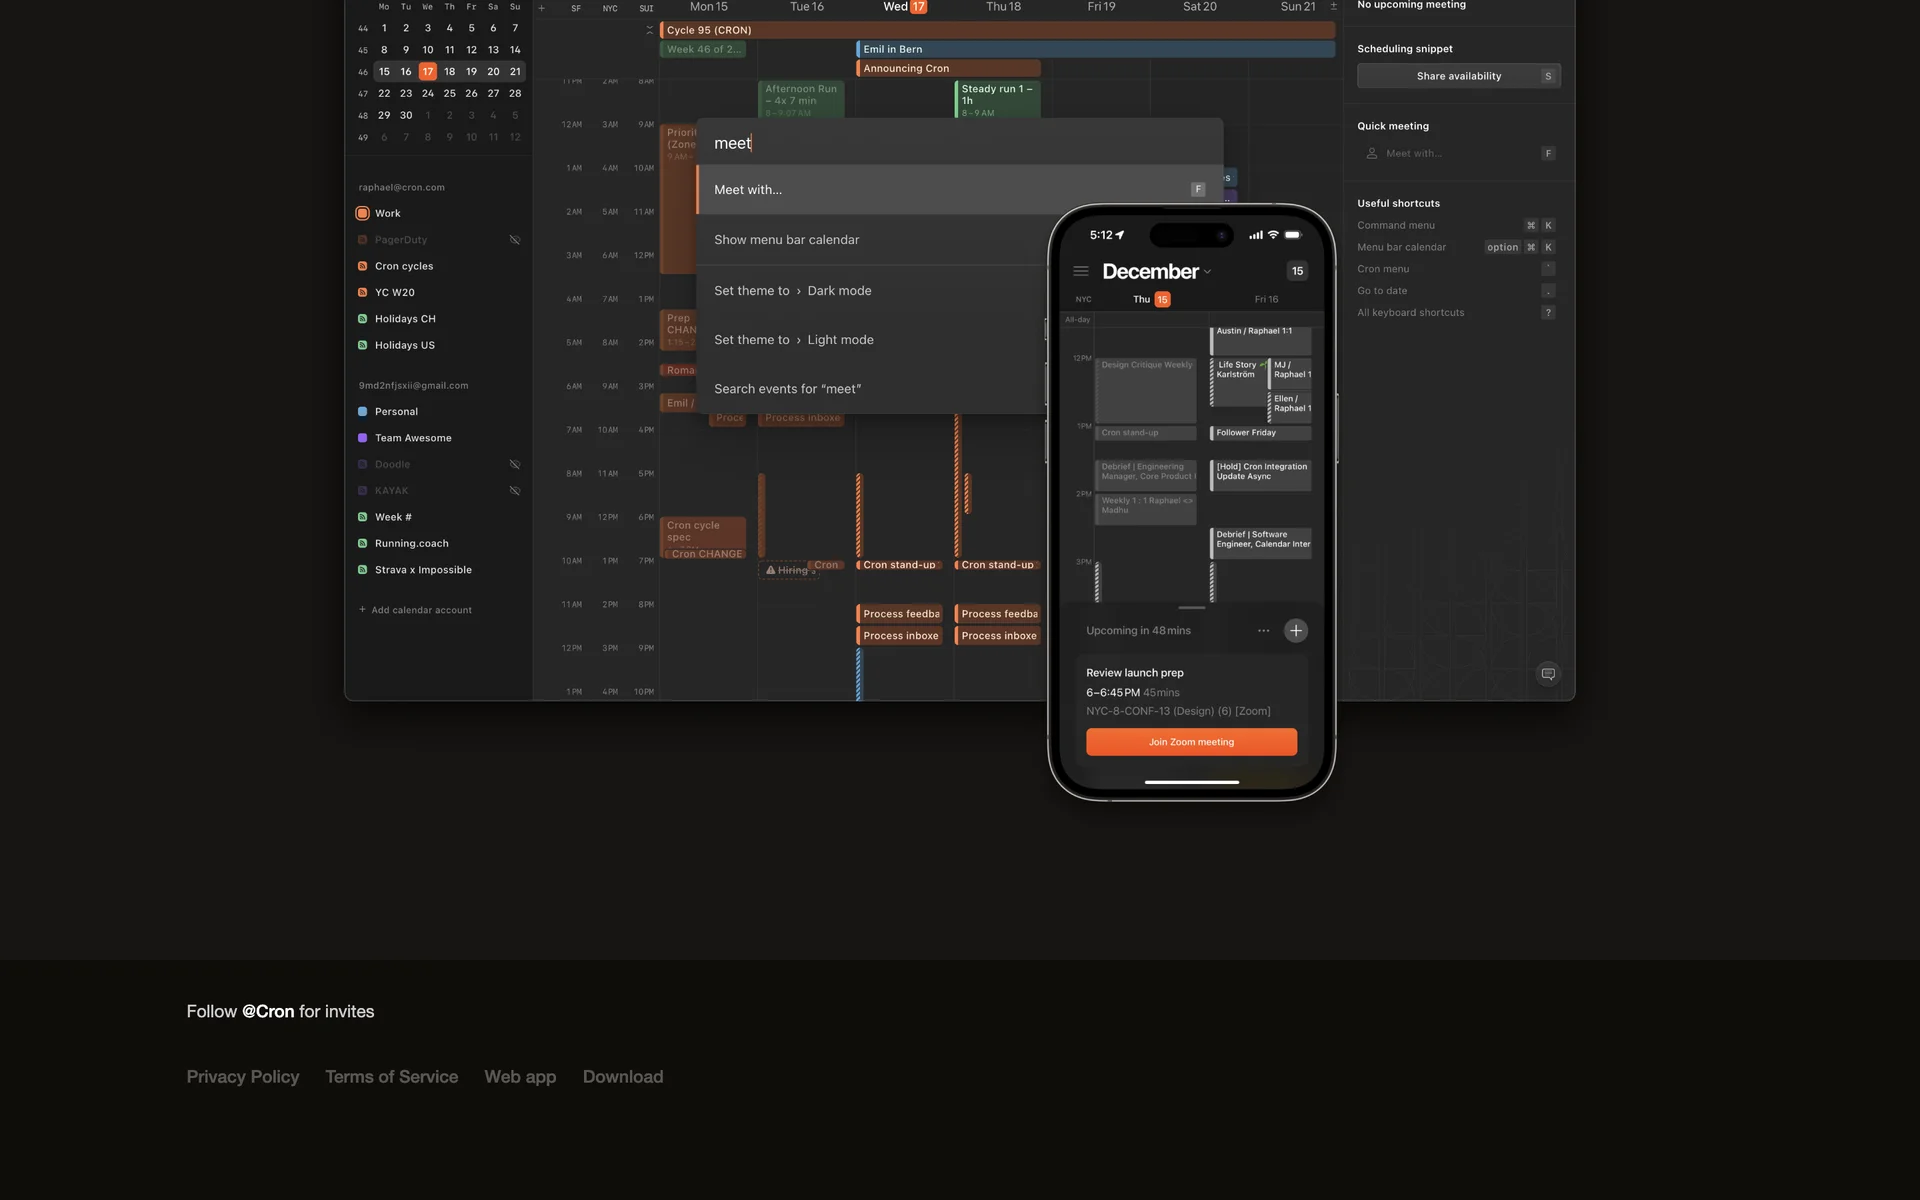Click the Share availability button
Screen dimensions: 1920x1200
click(x=1458, y=76)
